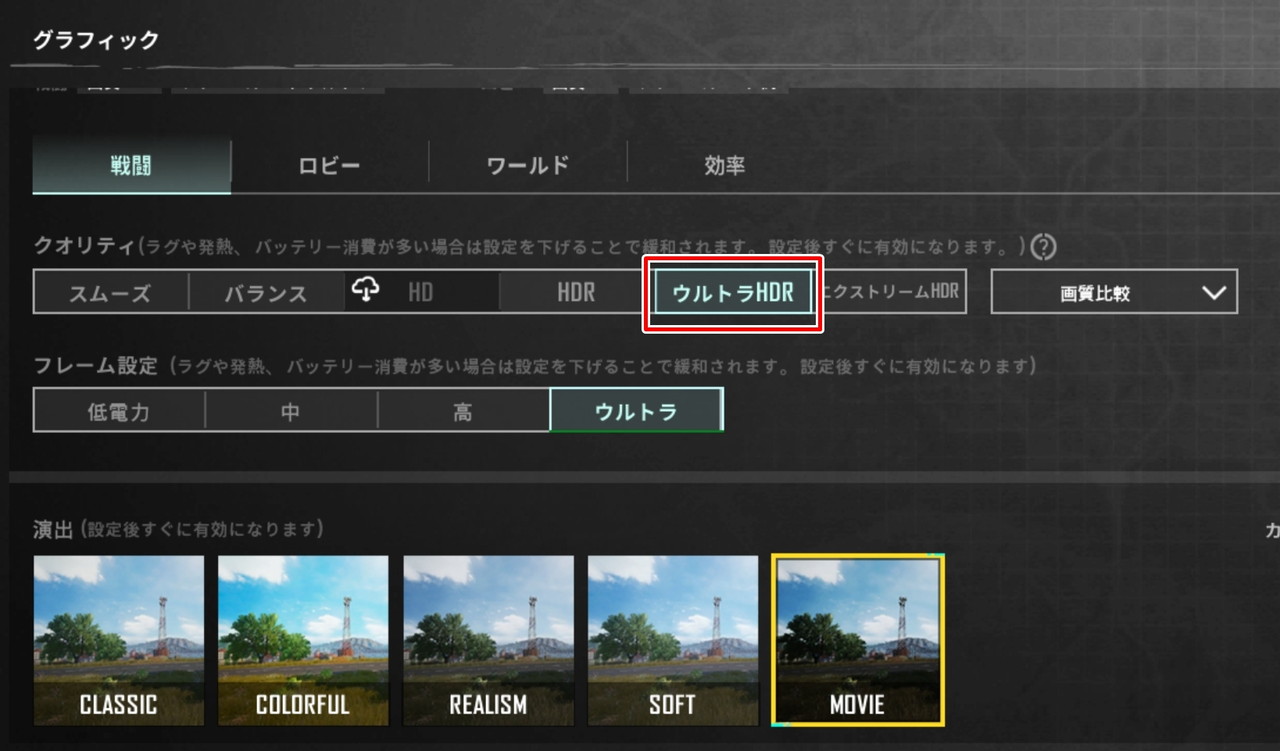This screenshot has height=751, width=1280.
Task: Pick the COLORFUL style thumbnail
Action: click(x=303, y=640)
